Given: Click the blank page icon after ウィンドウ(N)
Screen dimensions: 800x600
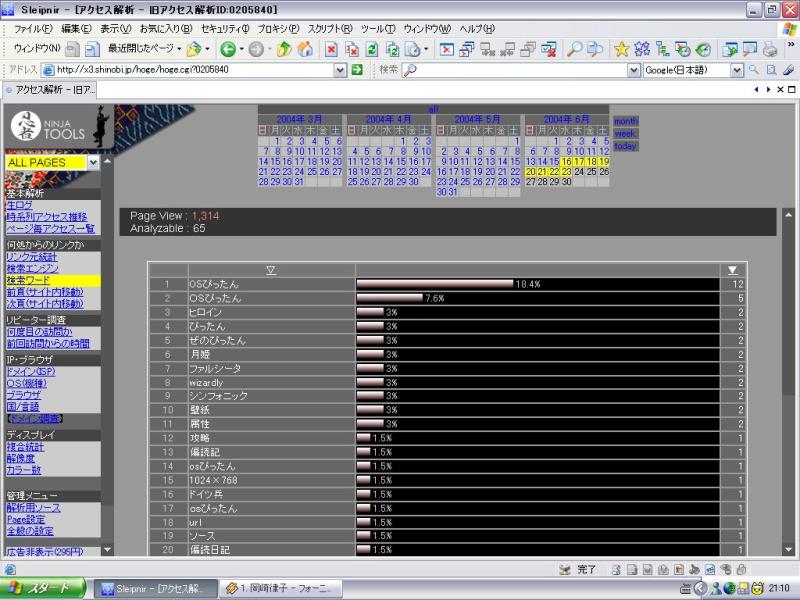Looking at the screenshot, I should 72,49.
